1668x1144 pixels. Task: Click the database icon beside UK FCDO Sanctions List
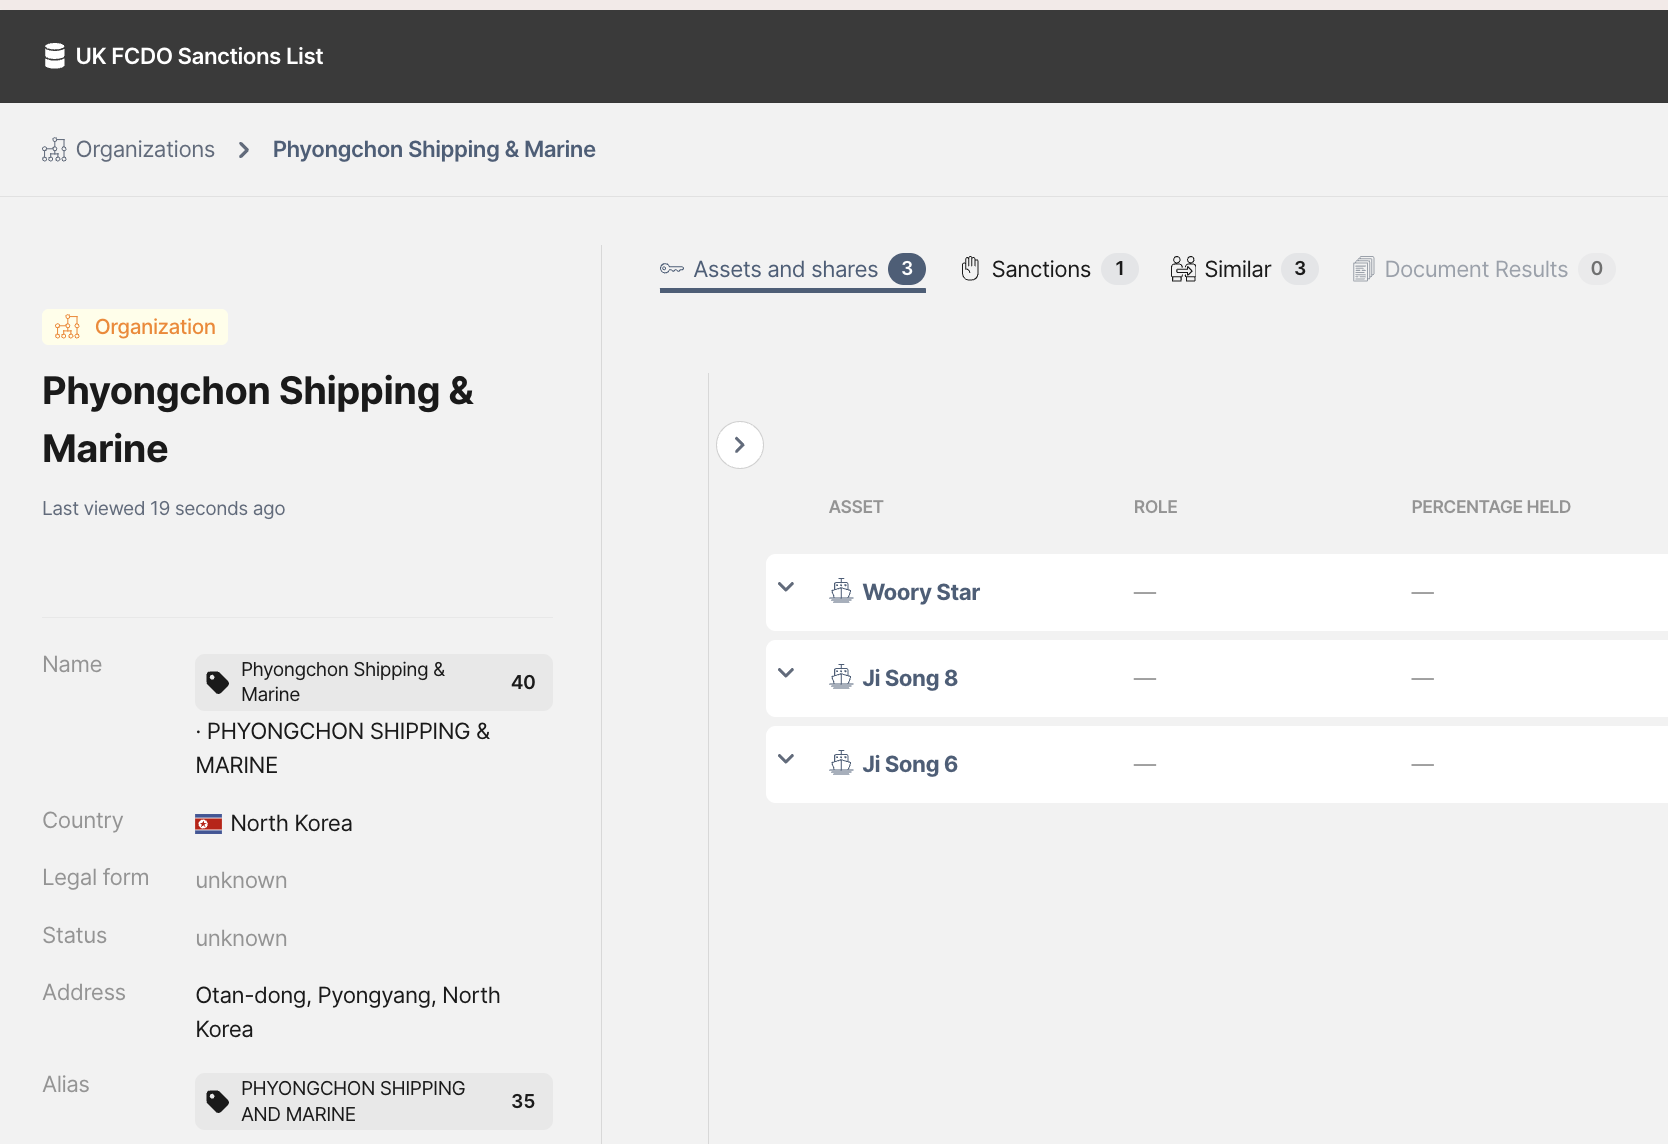55,56
